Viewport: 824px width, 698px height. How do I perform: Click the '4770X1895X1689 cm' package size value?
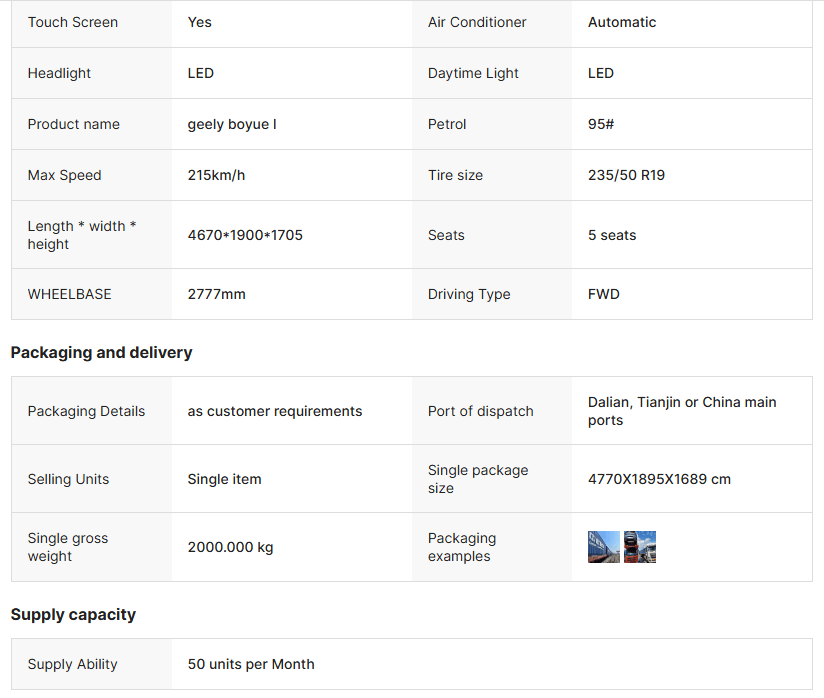pos(659,479)
